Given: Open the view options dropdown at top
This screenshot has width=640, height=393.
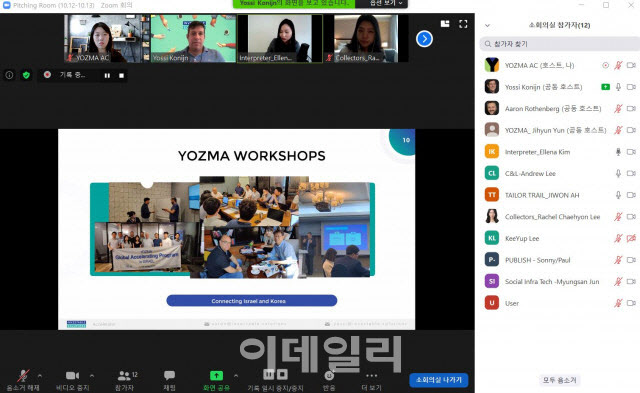Looking at the screenshot, I should (382, 4).
